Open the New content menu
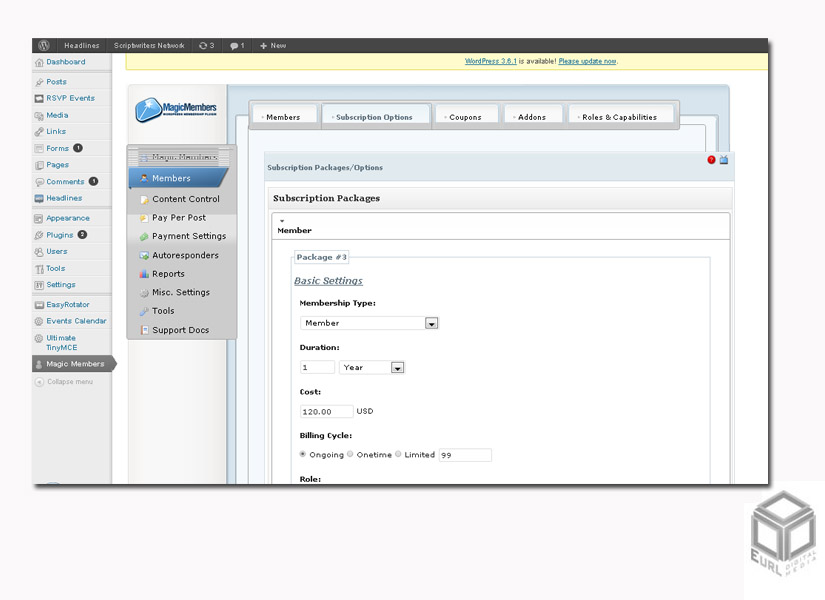 click(273, 46)
